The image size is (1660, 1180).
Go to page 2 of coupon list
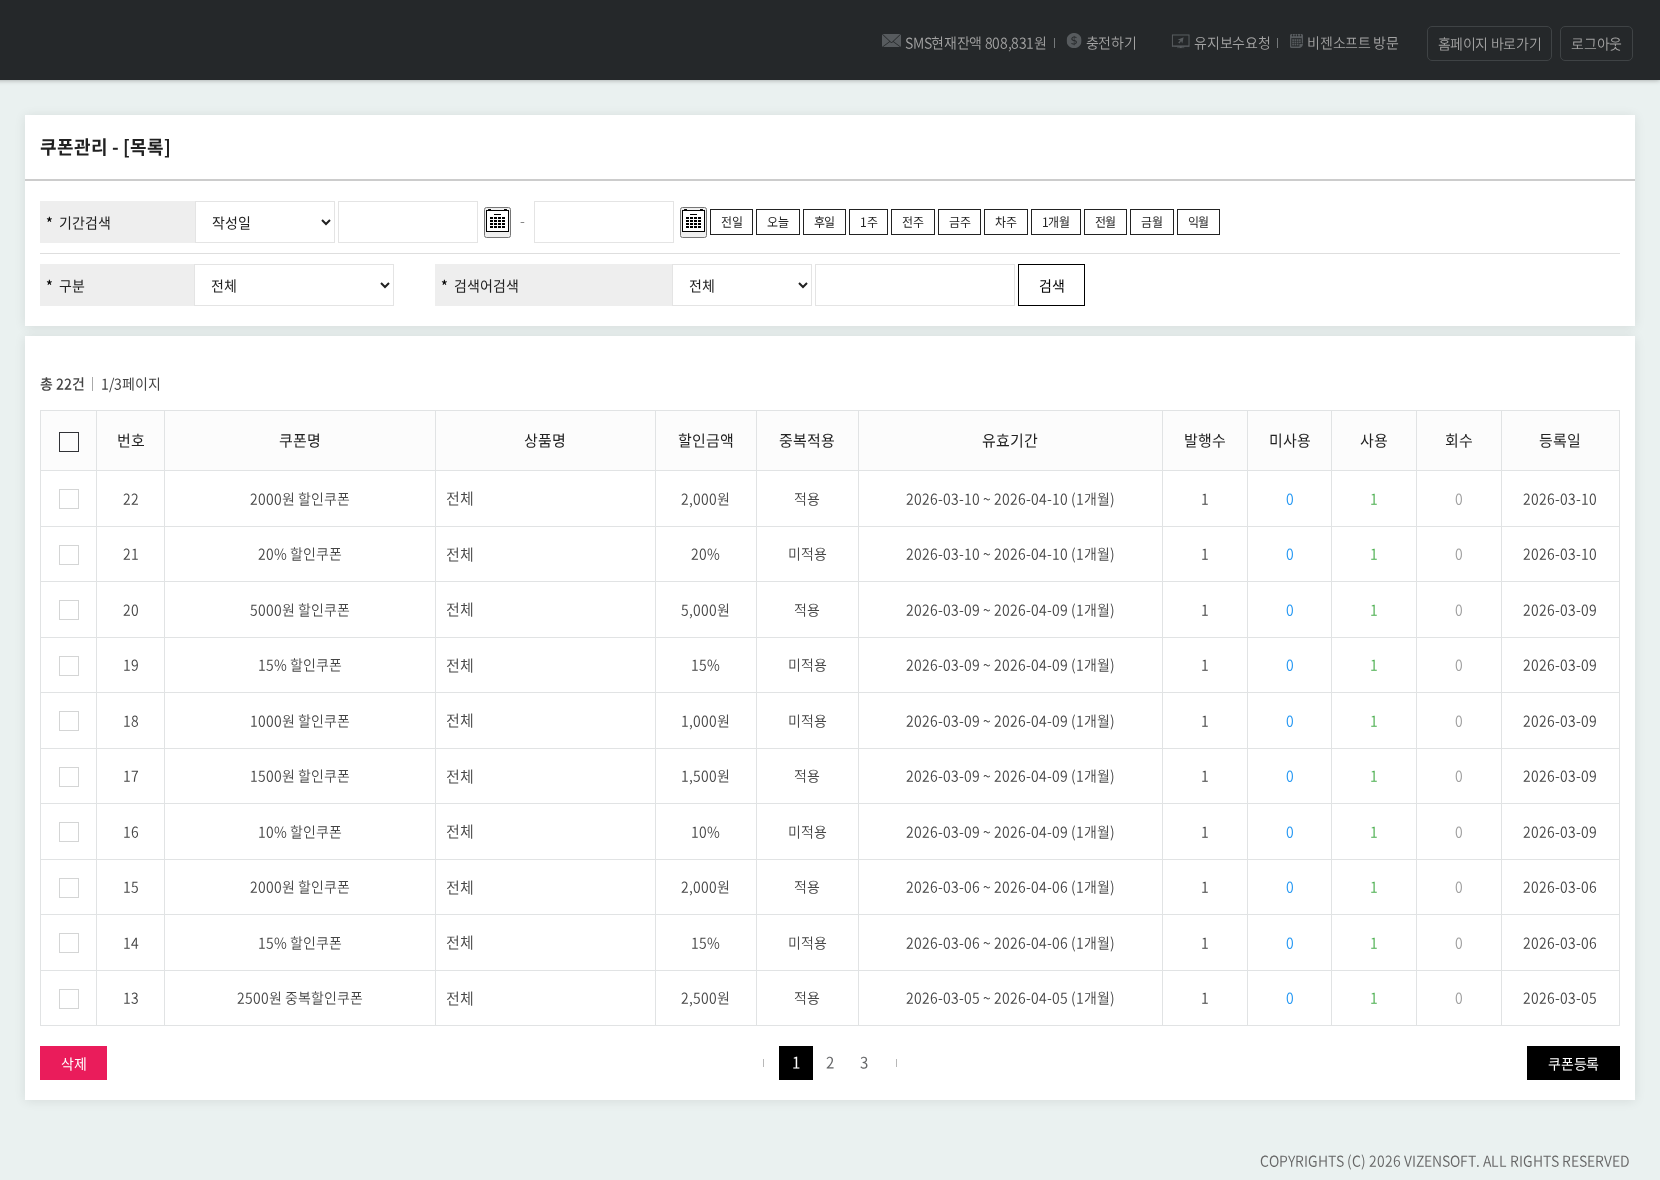coord(830,1063)
